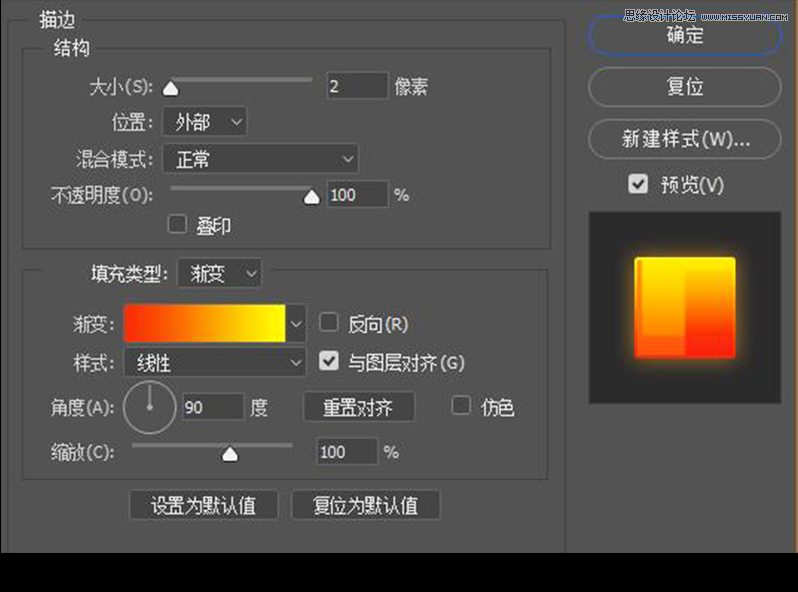The image size is (798, 592).
Task: Edit the 不透明度 percent value field
Action: click(357, 194)
